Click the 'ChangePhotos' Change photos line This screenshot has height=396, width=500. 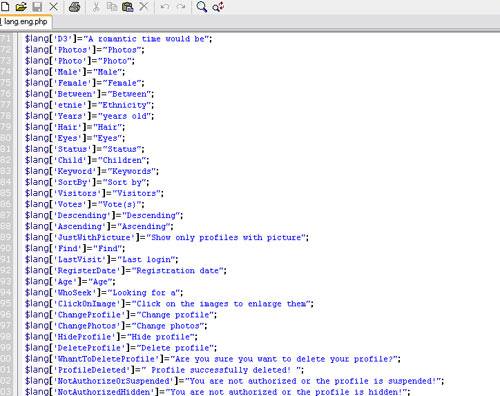click(x=116, y=325)
